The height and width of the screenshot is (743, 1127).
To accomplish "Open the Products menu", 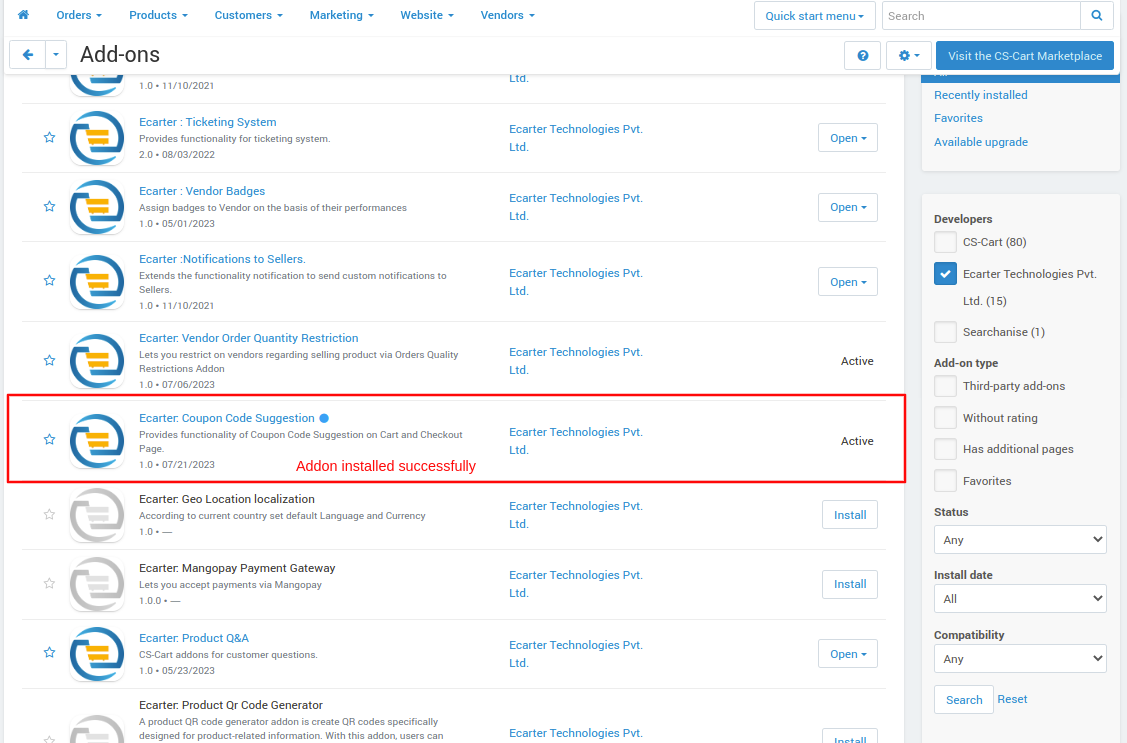I will point(158,15).
